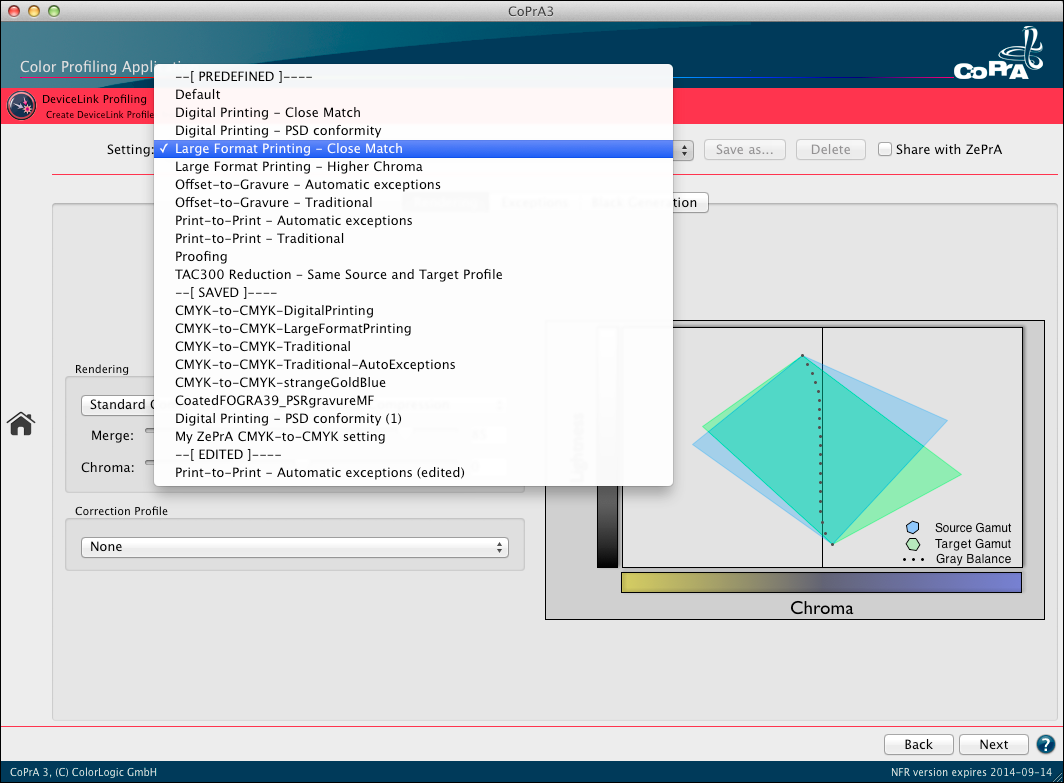Screen dimensions: 1064x783
Task: Select Default preset in the list
Action: click(x=198, y=95)
